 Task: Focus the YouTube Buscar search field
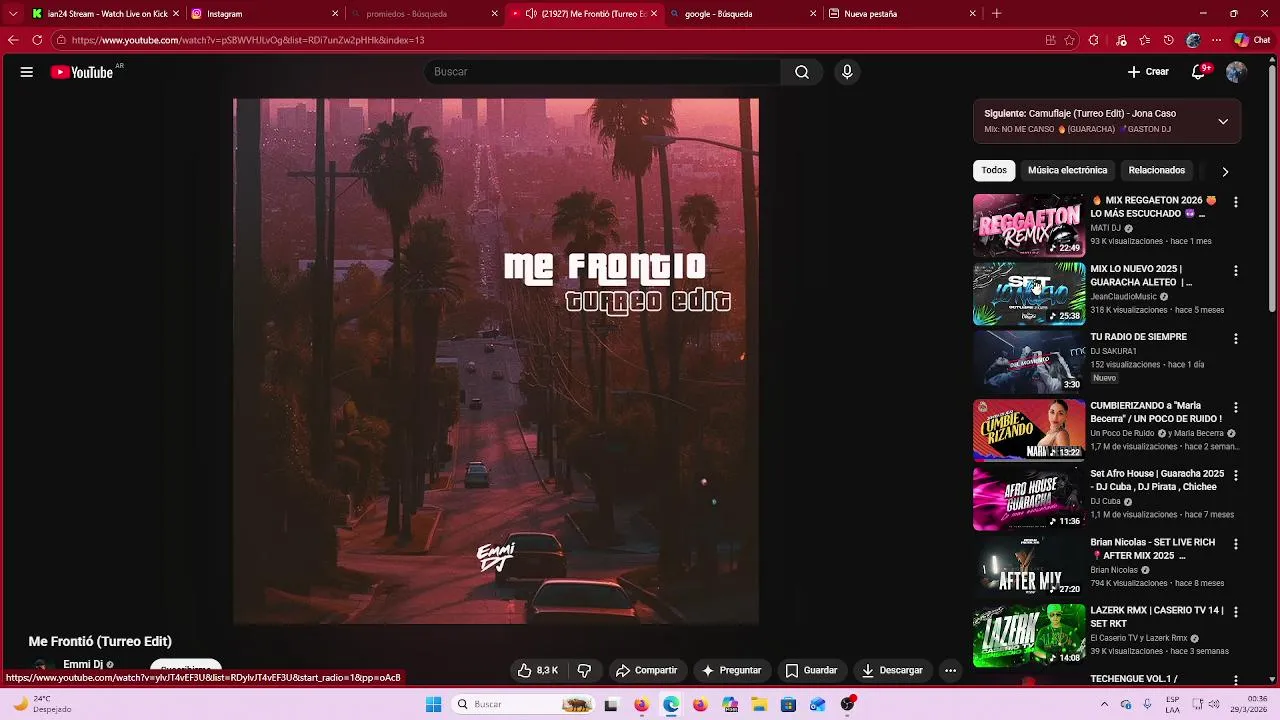pos(603,72)
